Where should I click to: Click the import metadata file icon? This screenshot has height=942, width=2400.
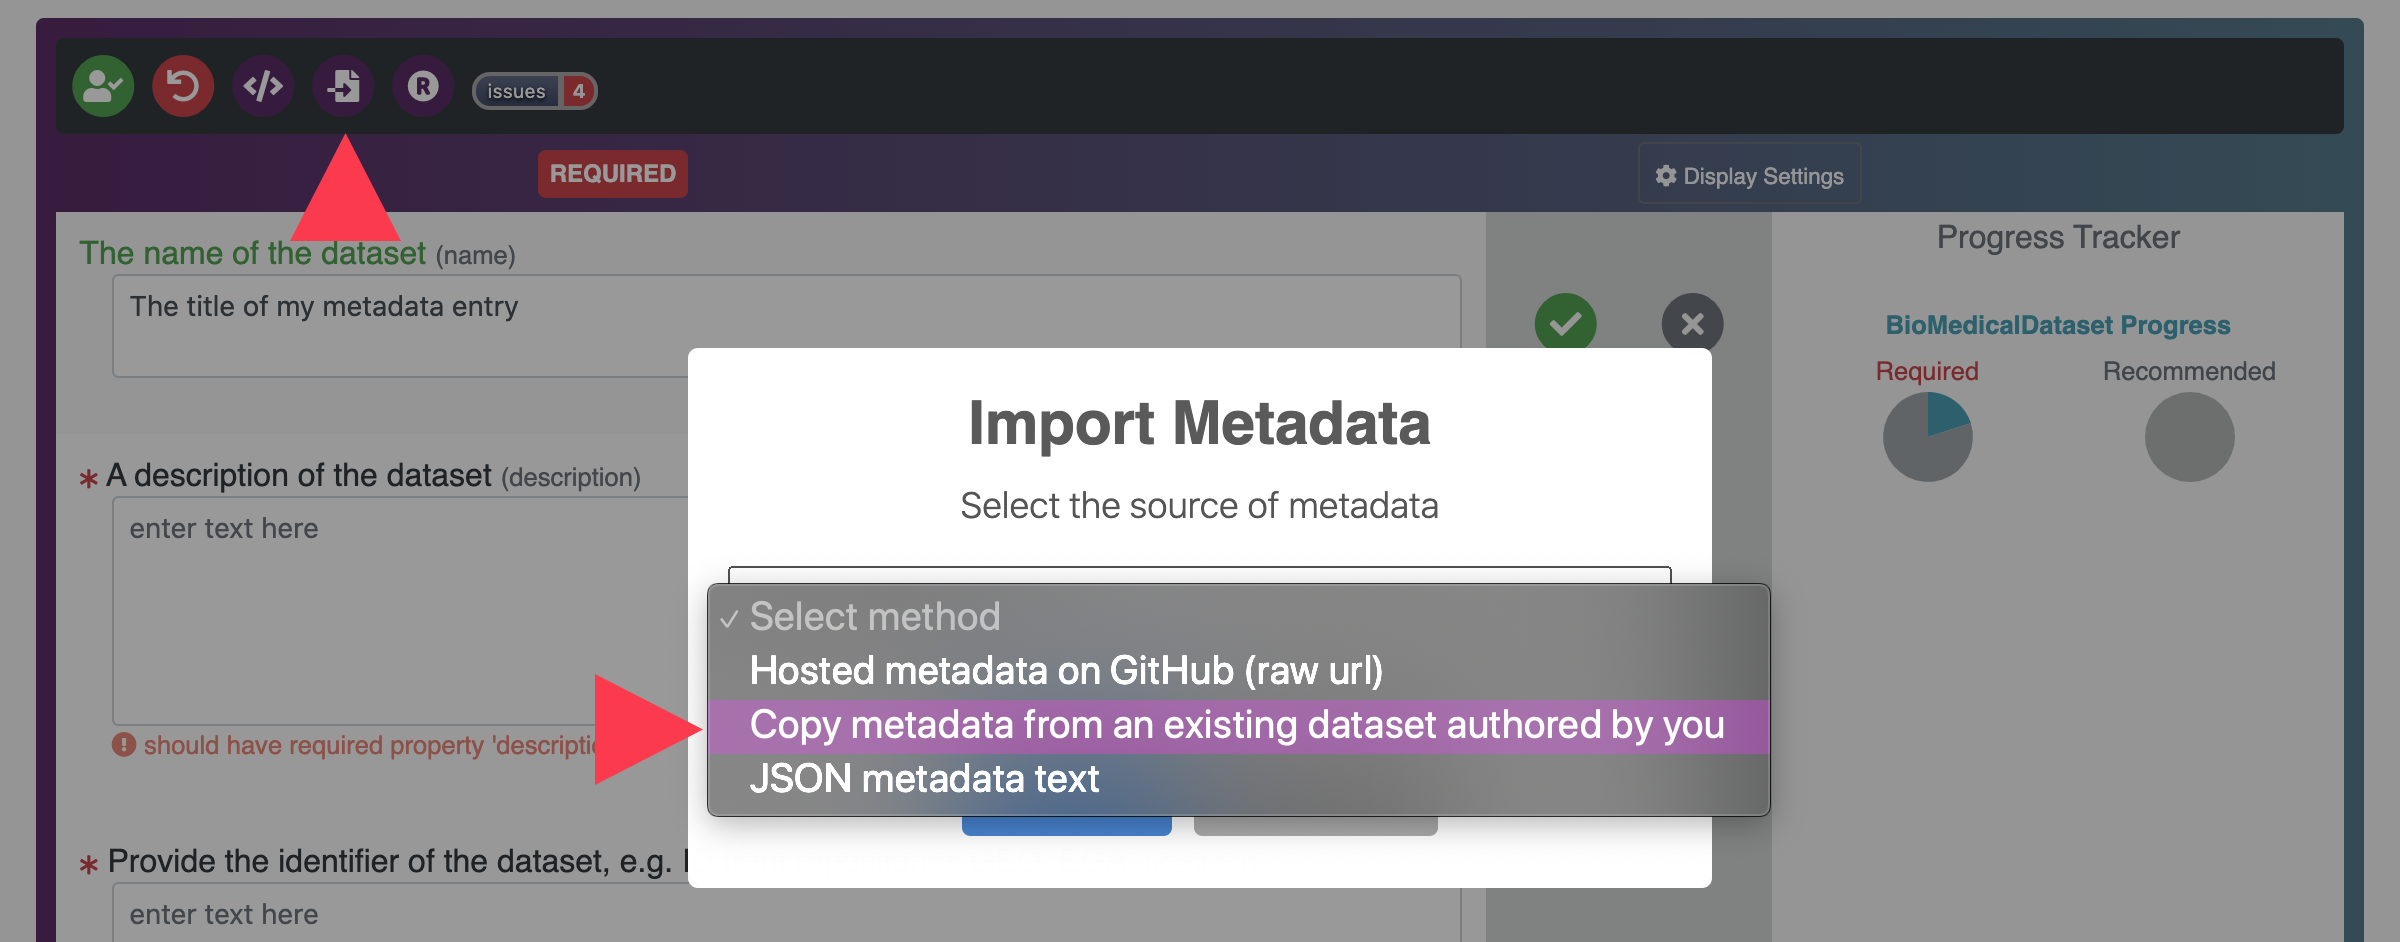coord(343,87)
